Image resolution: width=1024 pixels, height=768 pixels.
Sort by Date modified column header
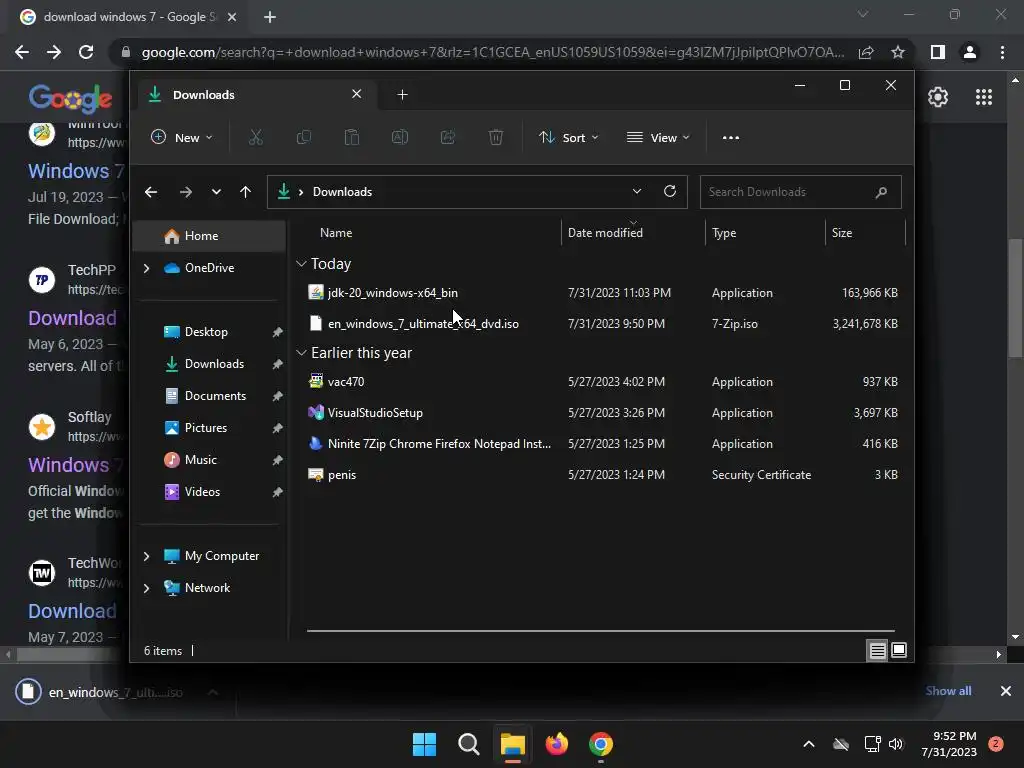(633, 232)
